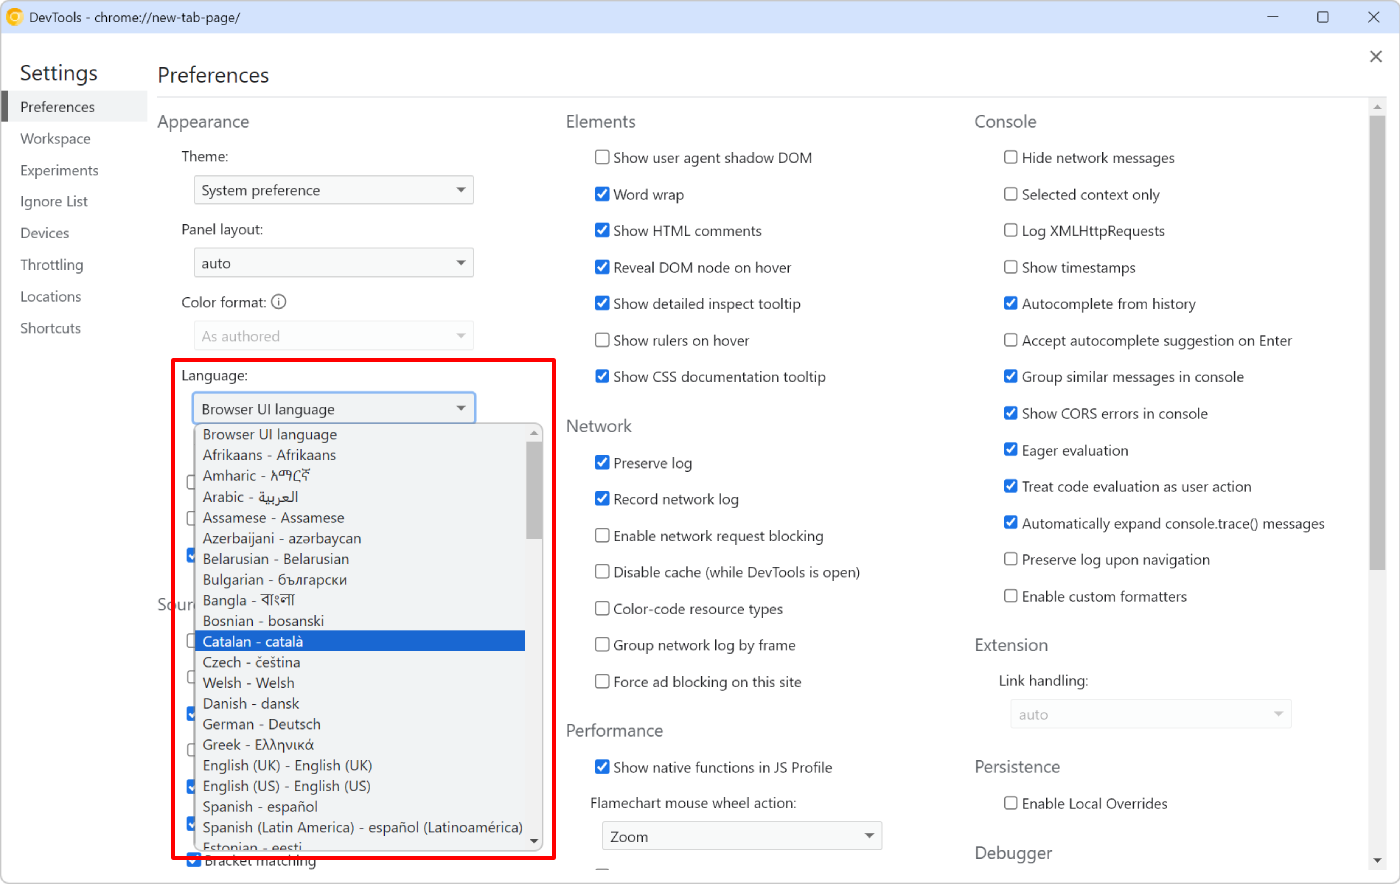Open the Panel layout dropdown
Image resolution: width=1400 pixels, height=884 pixels.
[333, 262]
